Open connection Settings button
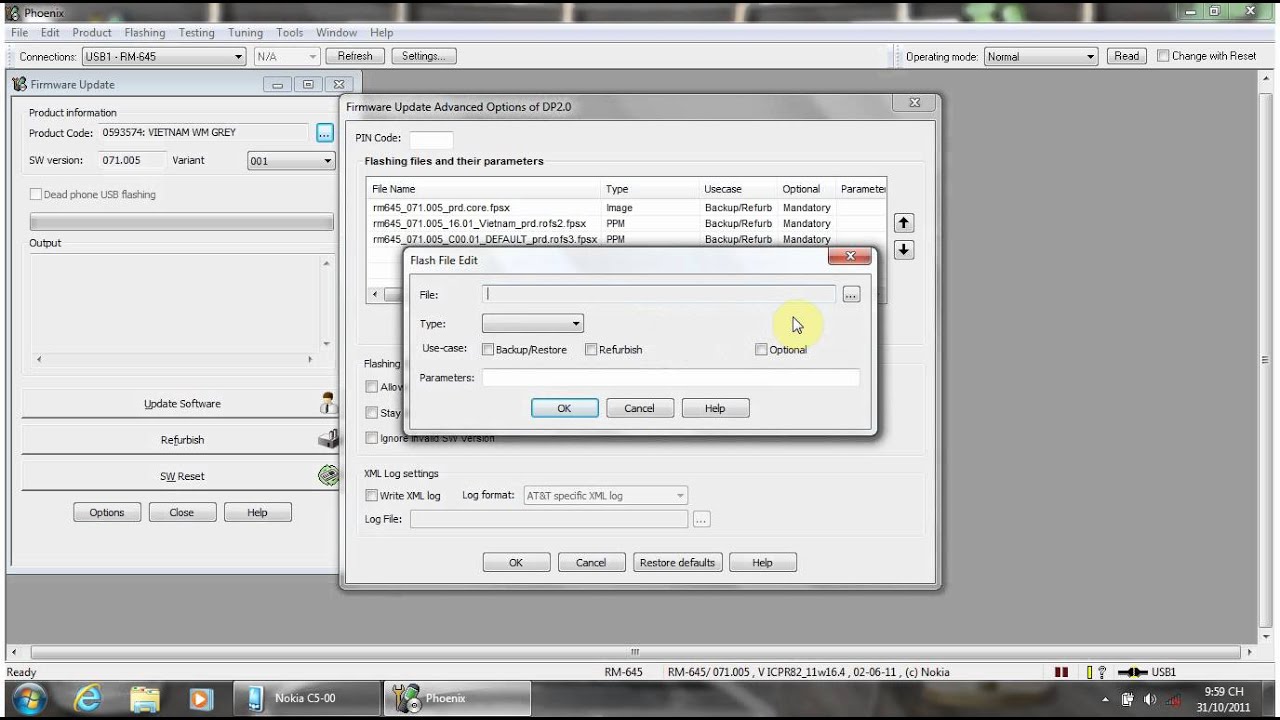This screenshot has height=720, width=1280. coord(424,56)
